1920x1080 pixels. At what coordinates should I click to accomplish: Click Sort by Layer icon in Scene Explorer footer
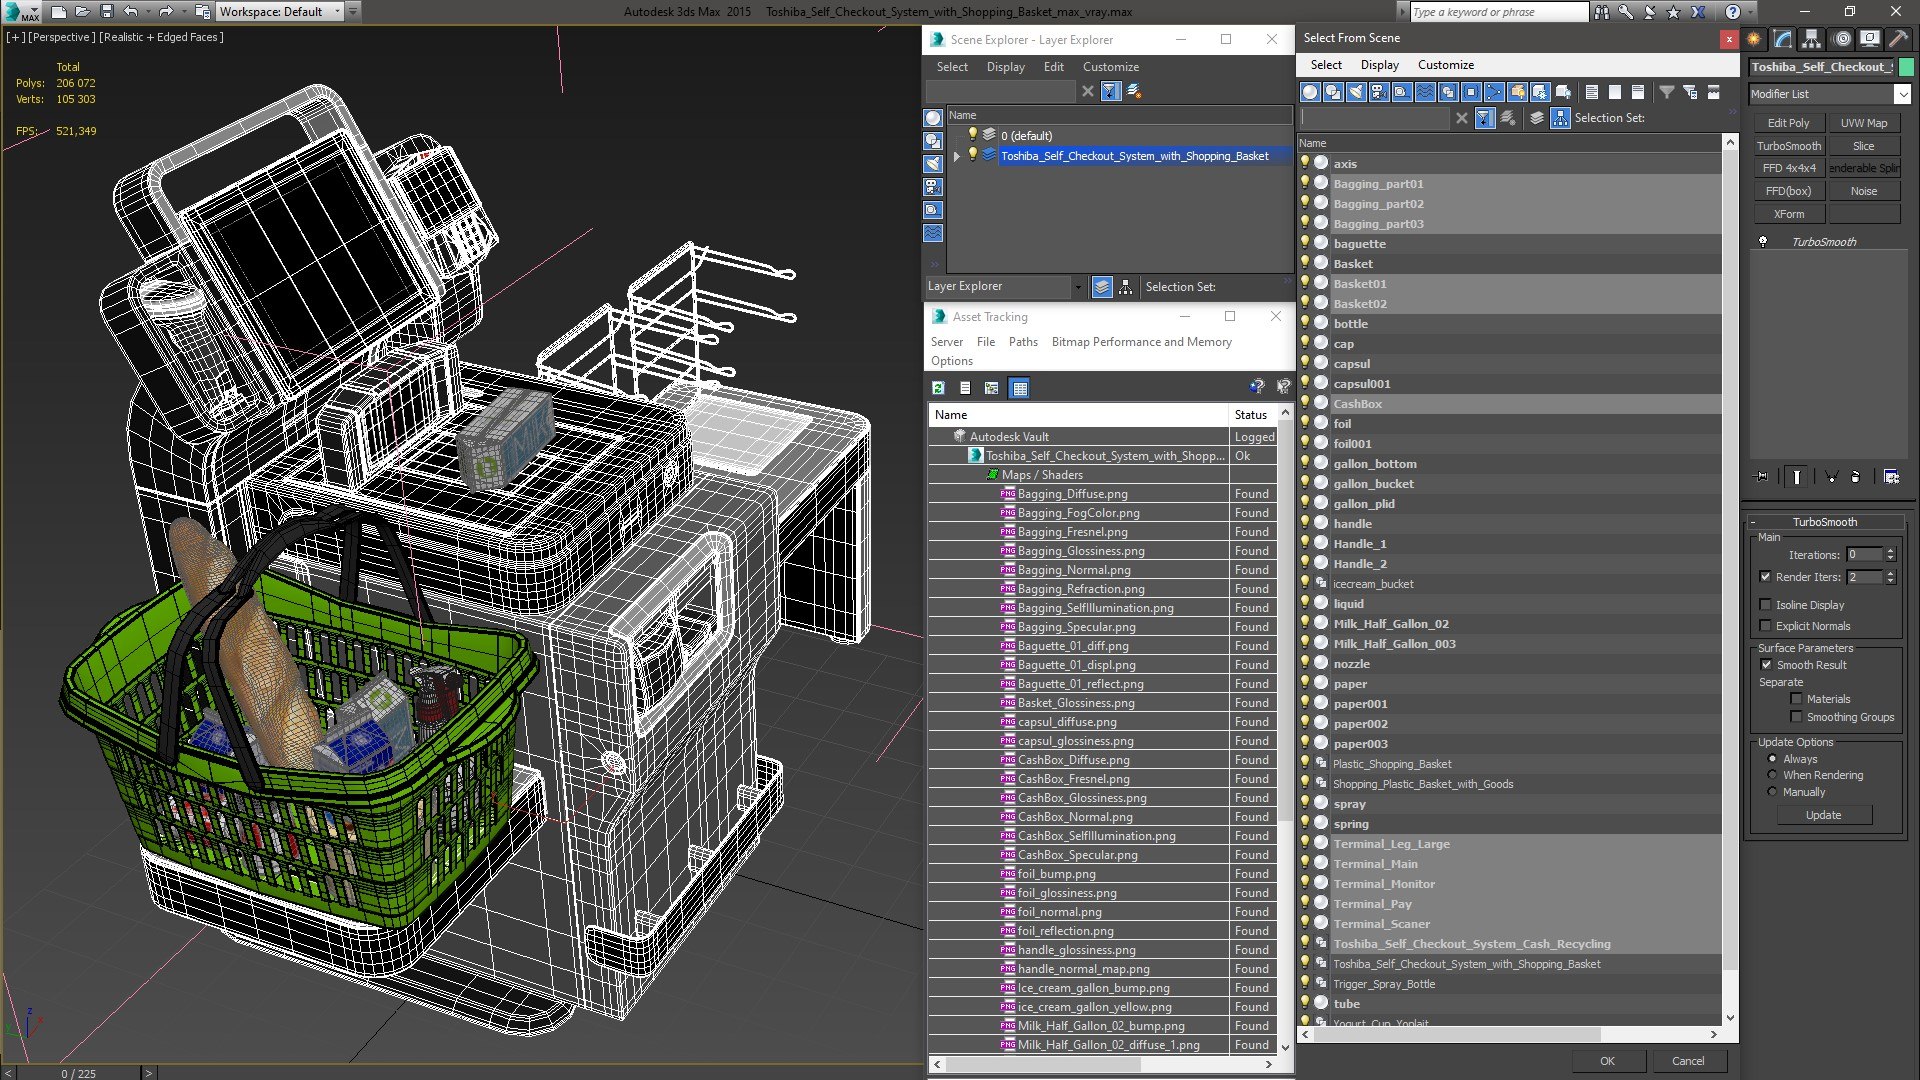pos(1102,287)
